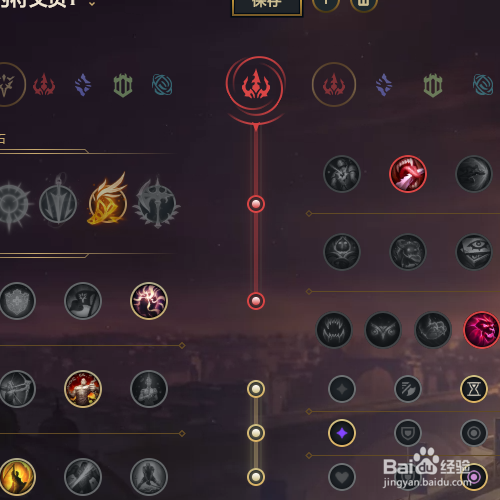The height and width of the screenshot is (500, 500).
Task: Select the armor shield stat shard
Action: pyautogui.click(x=408, y=433)
